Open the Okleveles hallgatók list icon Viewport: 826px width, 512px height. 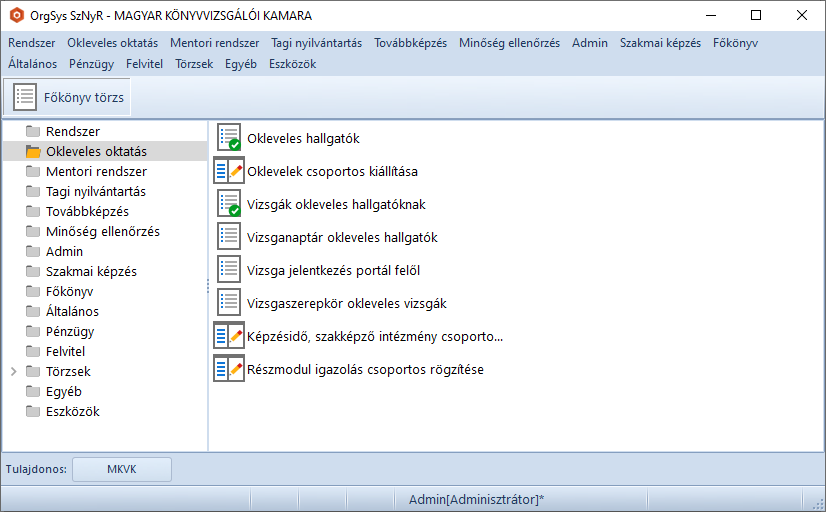point(229,138)
